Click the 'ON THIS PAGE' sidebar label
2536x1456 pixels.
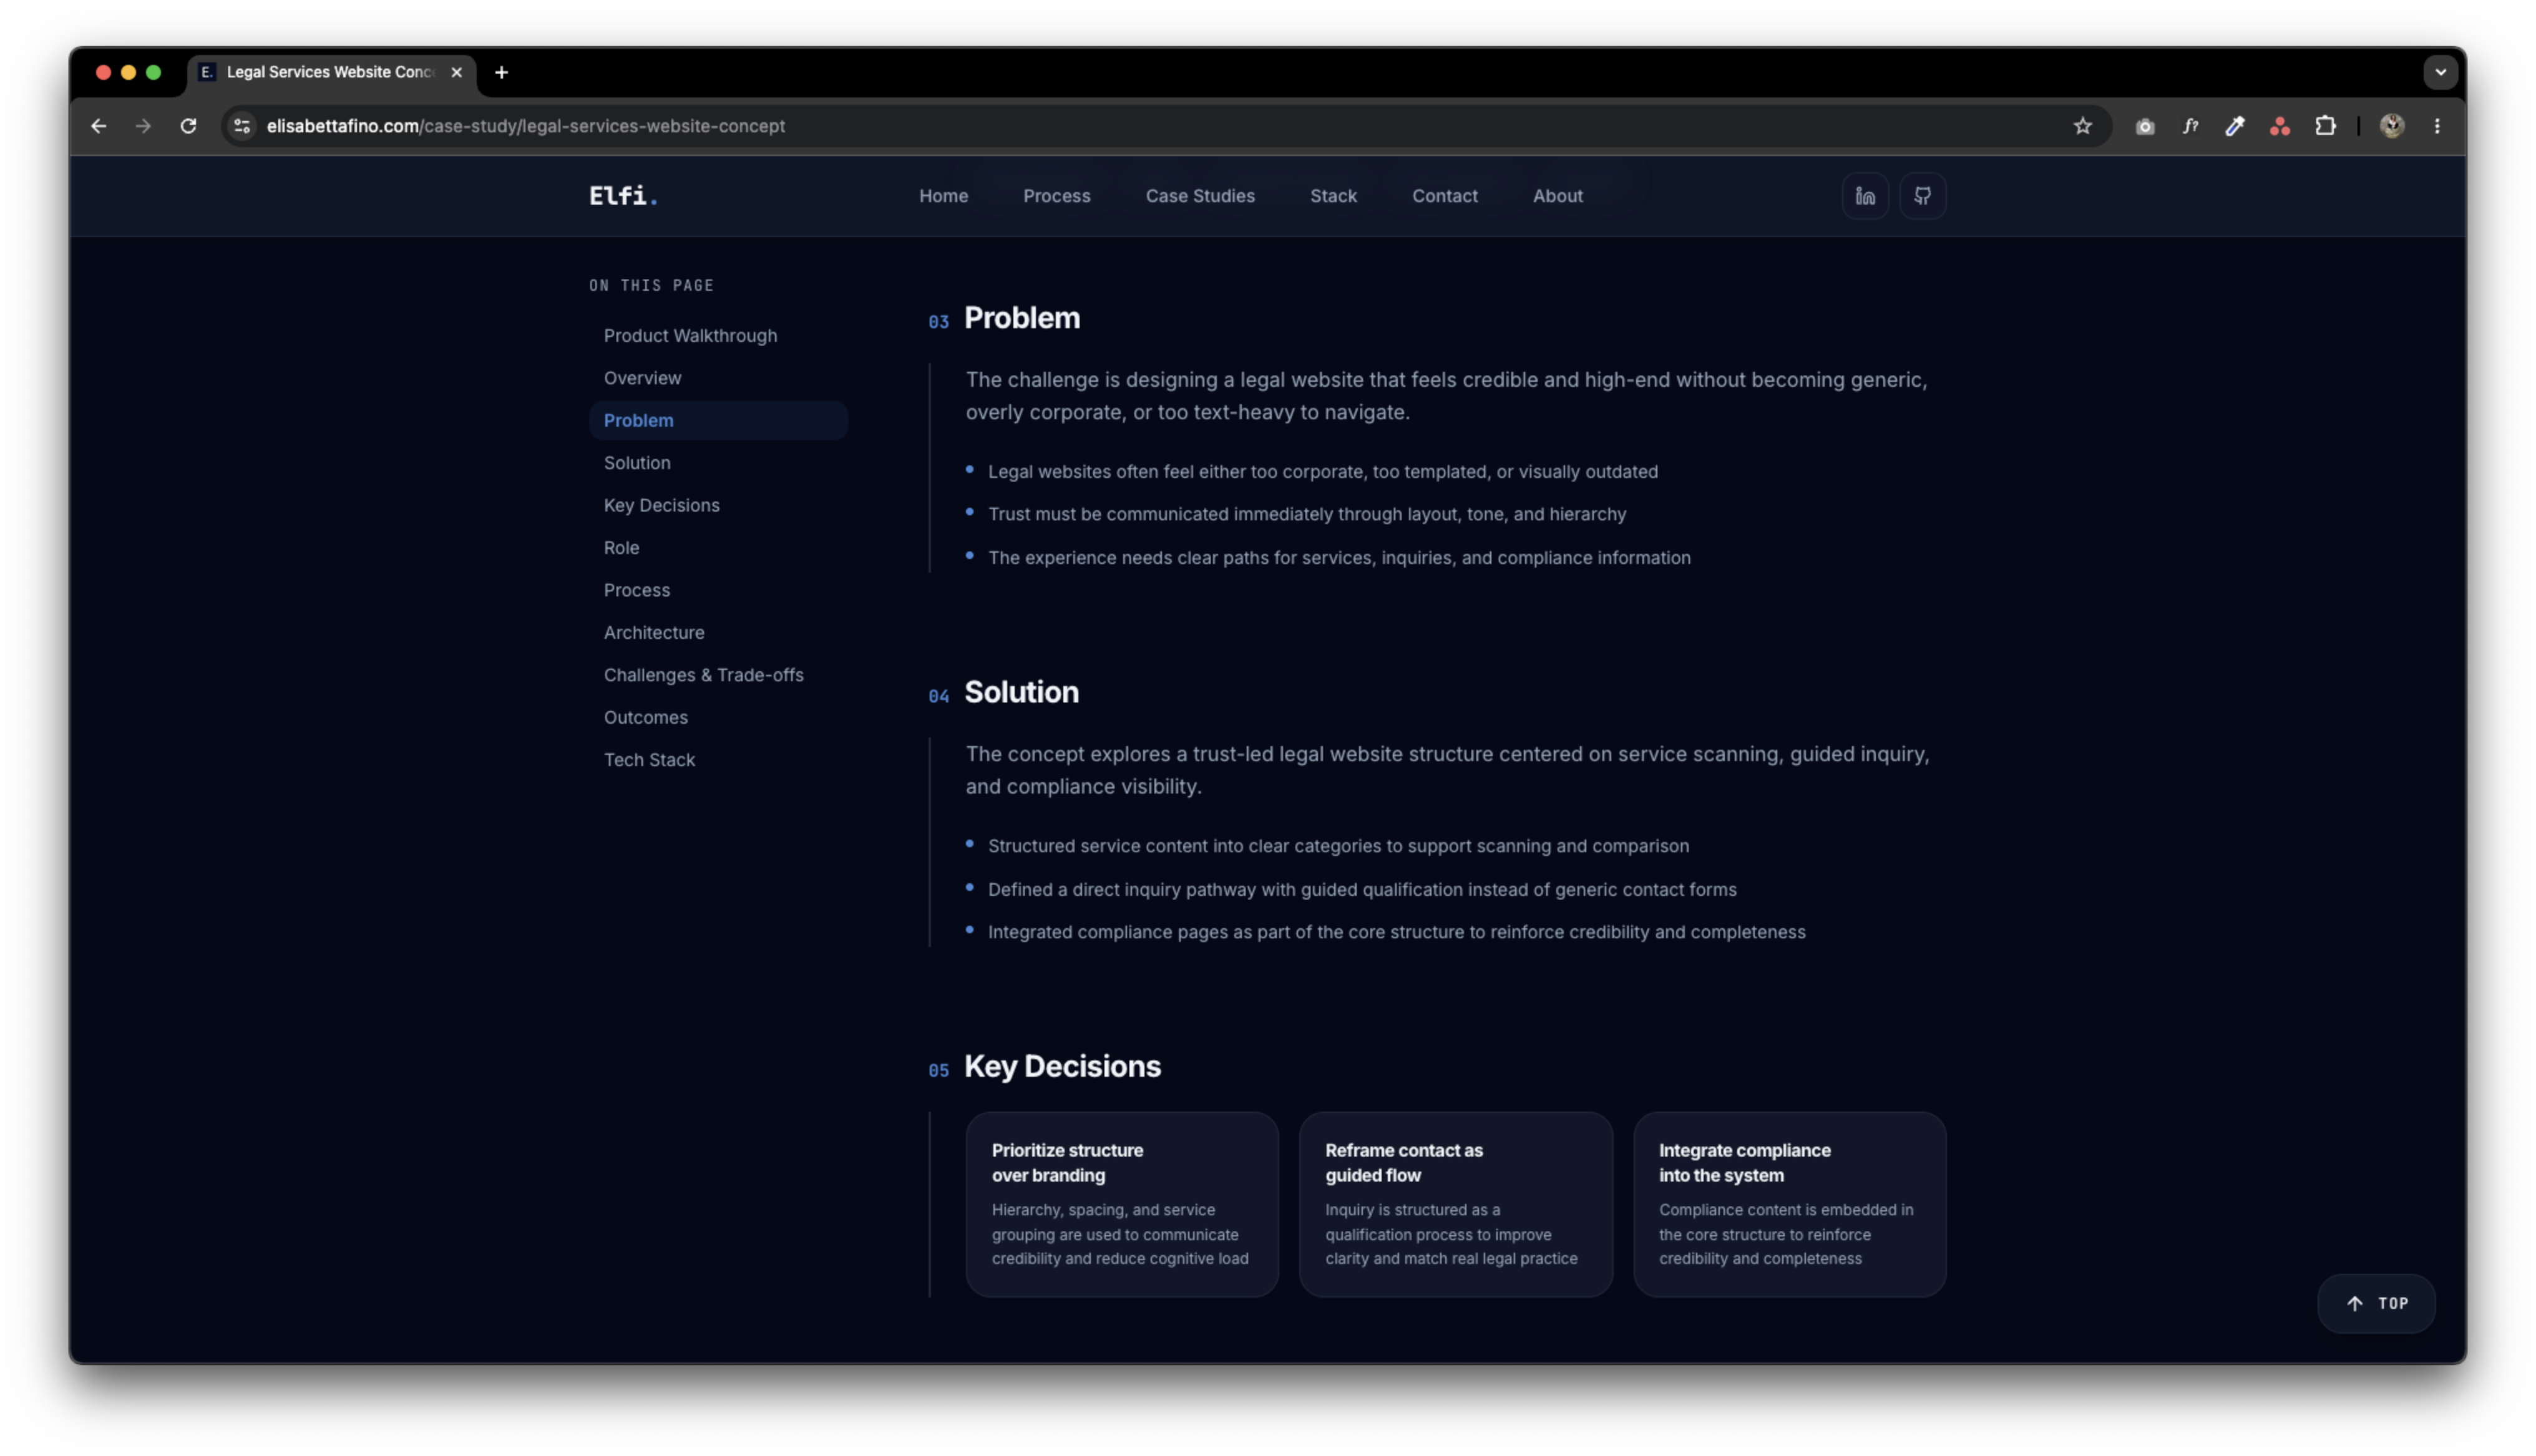[x=651, y=286]
